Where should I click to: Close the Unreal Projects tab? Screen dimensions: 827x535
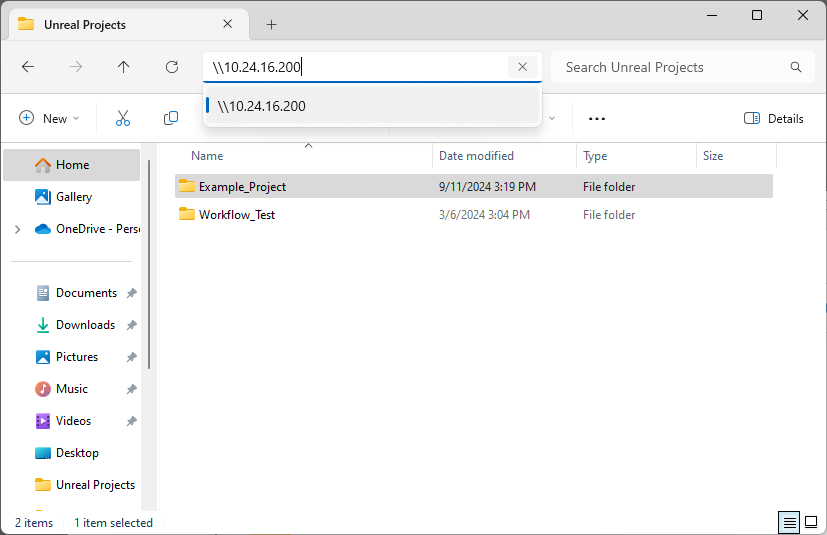tap(228, 24)
